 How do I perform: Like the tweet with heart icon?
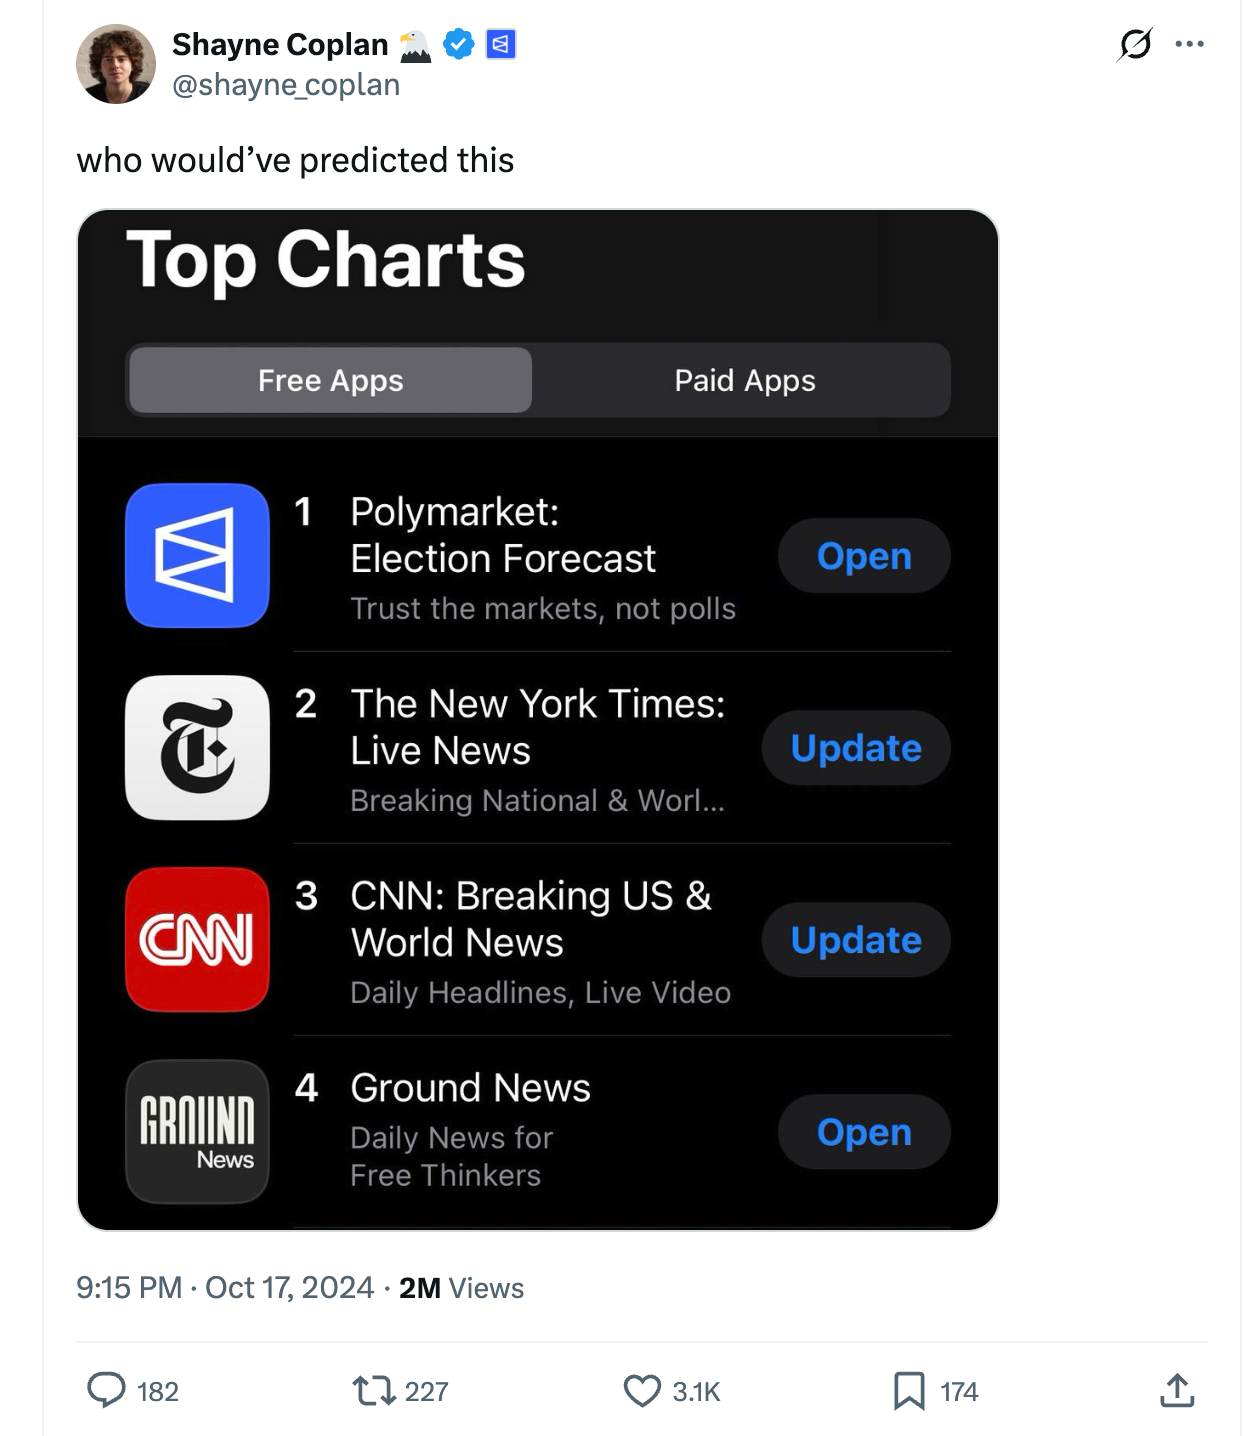click(642, 1390)
